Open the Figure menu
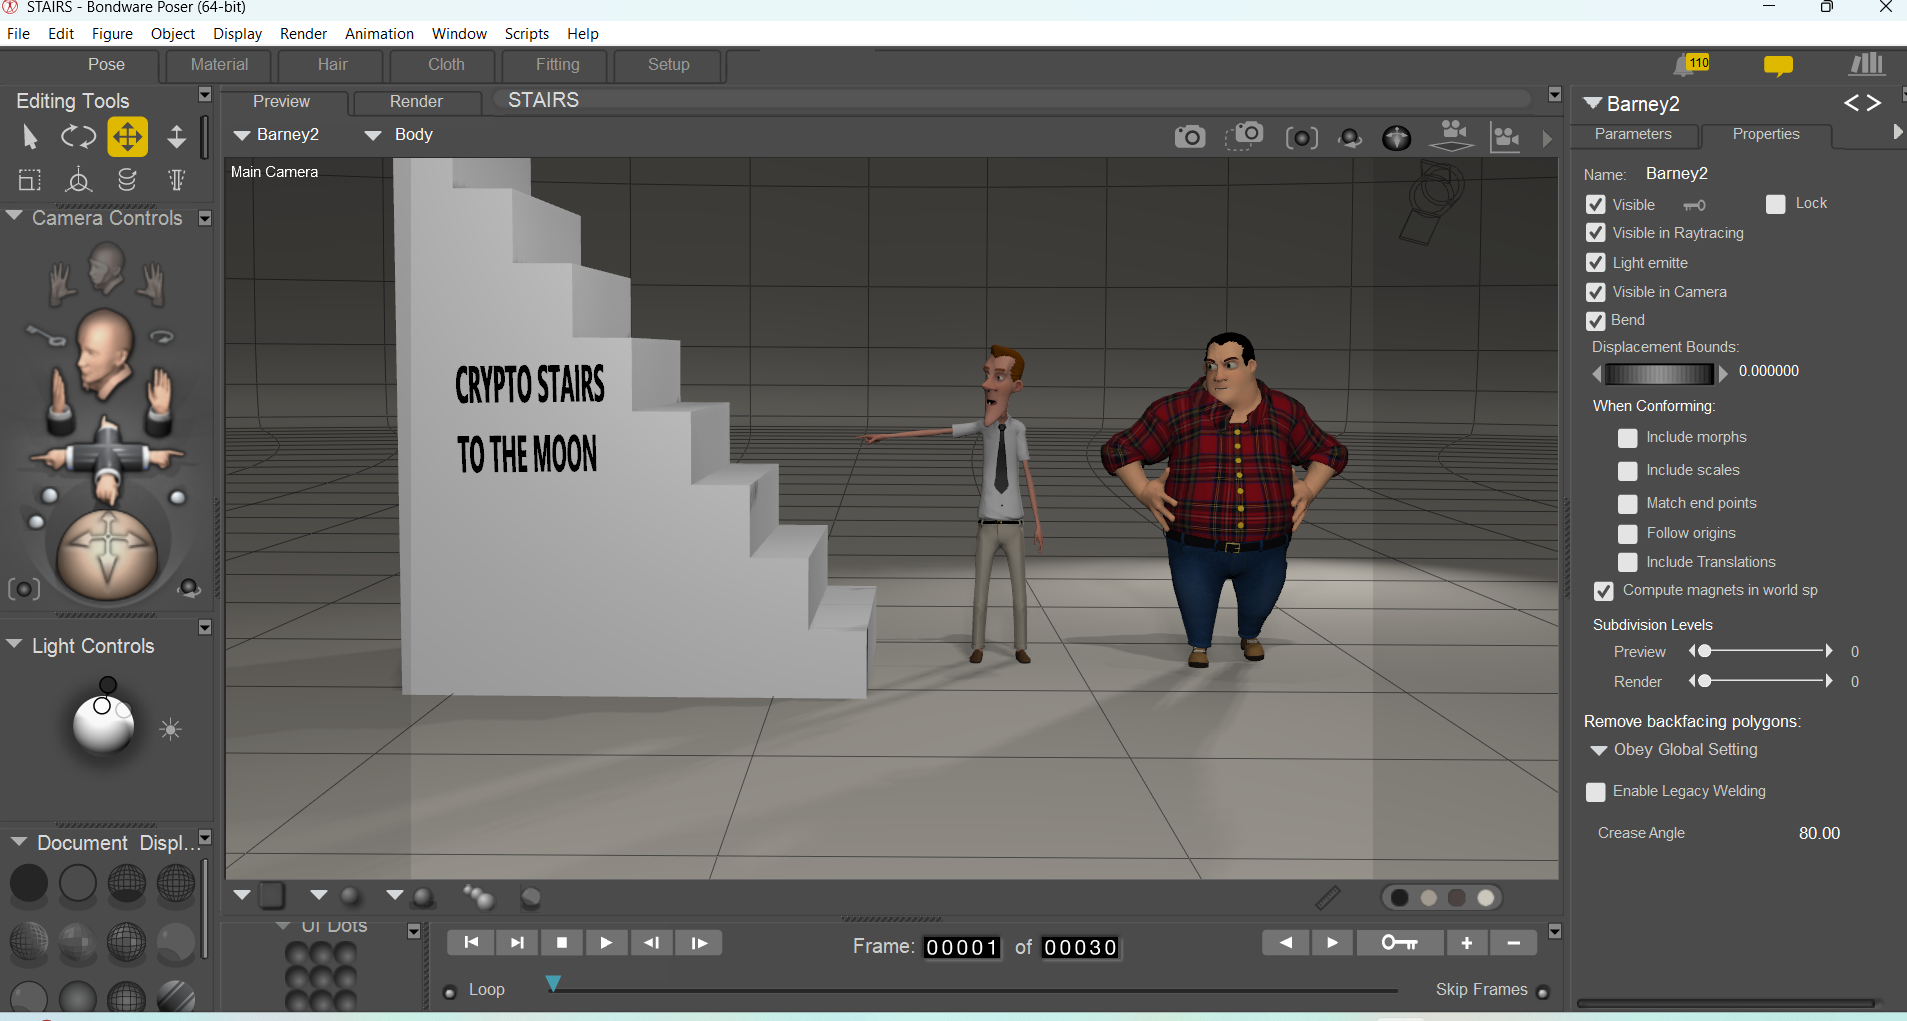Image resolution: width=1907 pixels, height=1021 pixels. [x=112, y=34]
